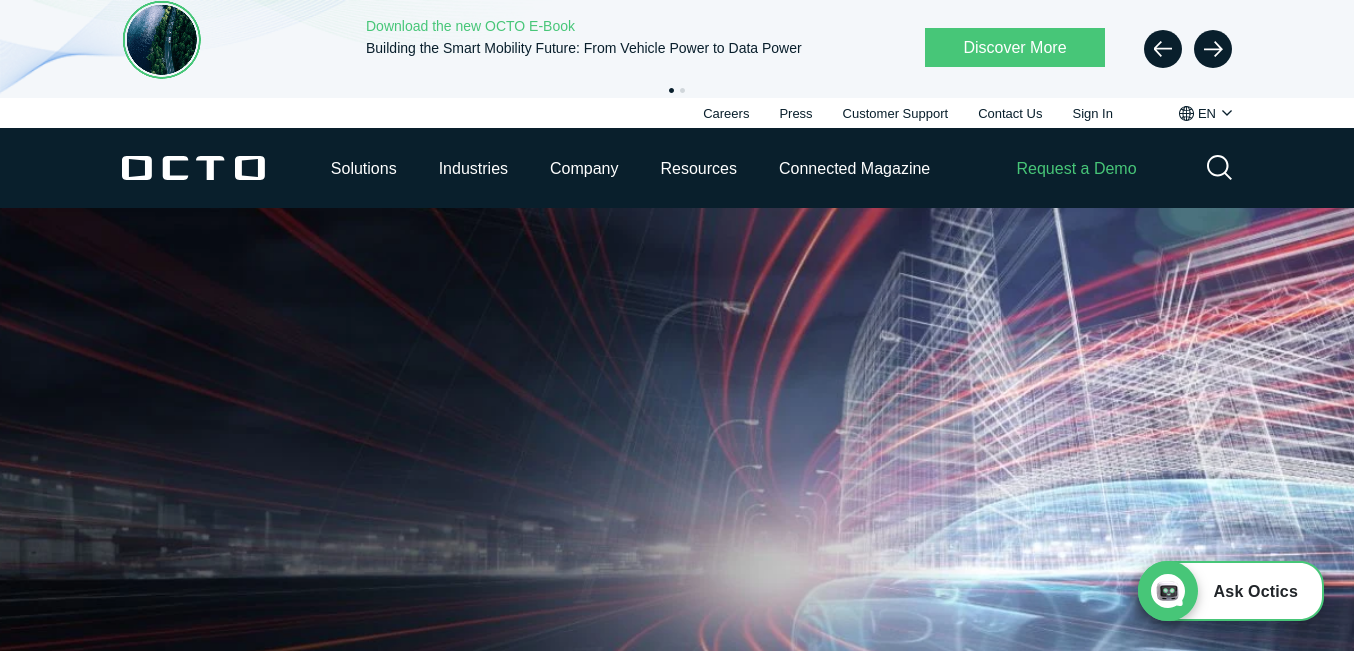Image resolution: width=1366 pixels, height=651 pixels.
Task: Click the Octics chatbot robot icon
Action: point(1168,591)
